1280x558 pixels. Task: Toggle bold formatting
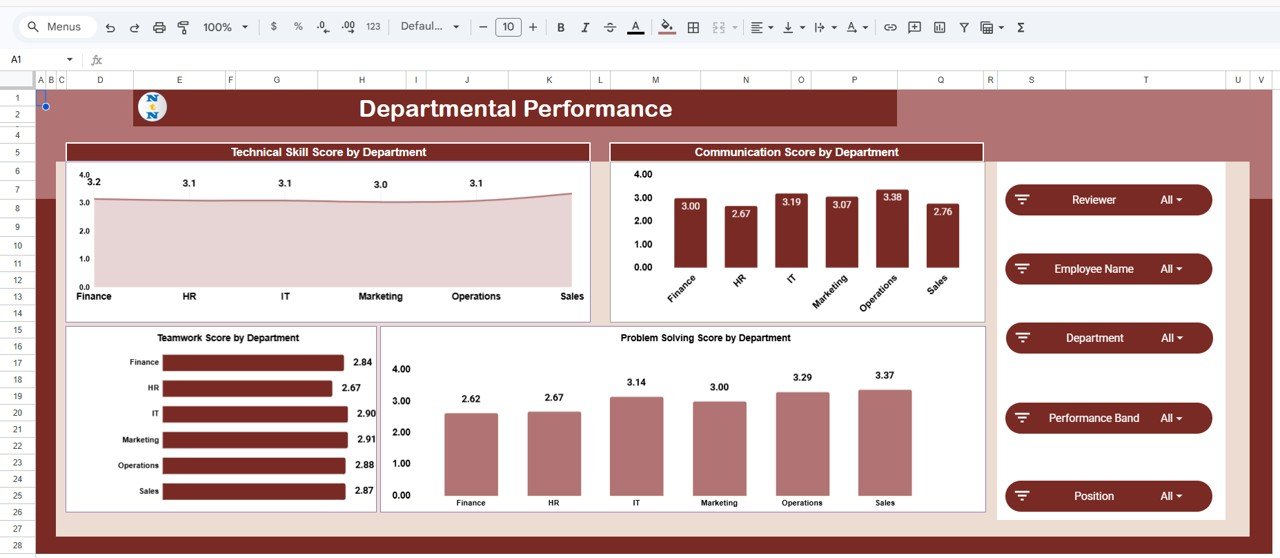[560, 27]
